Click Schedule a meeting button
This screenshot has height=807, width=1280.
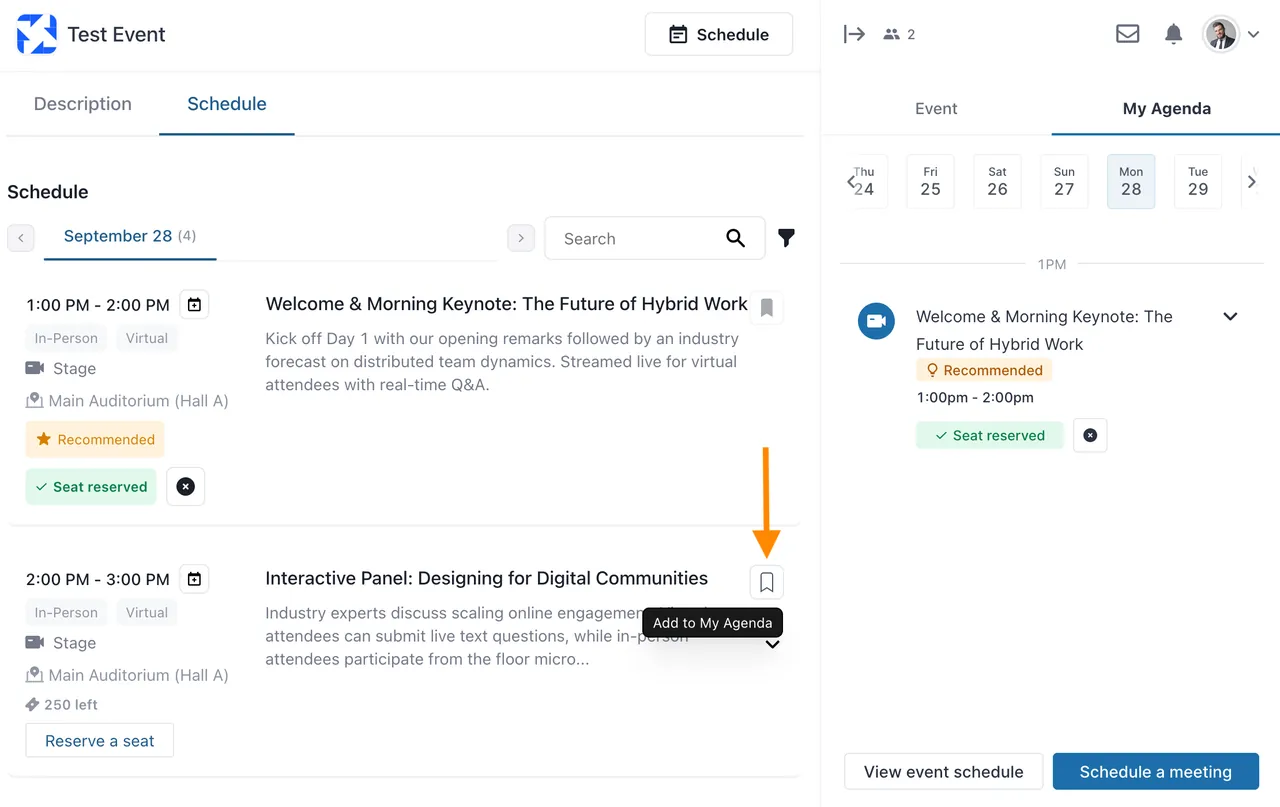(1155, 772)
